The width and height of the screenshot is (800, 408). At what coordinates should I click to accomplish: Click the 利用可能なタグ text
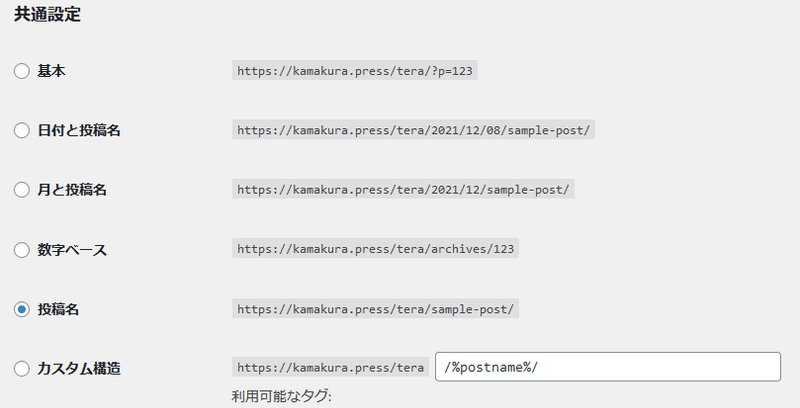pos(281,396)
